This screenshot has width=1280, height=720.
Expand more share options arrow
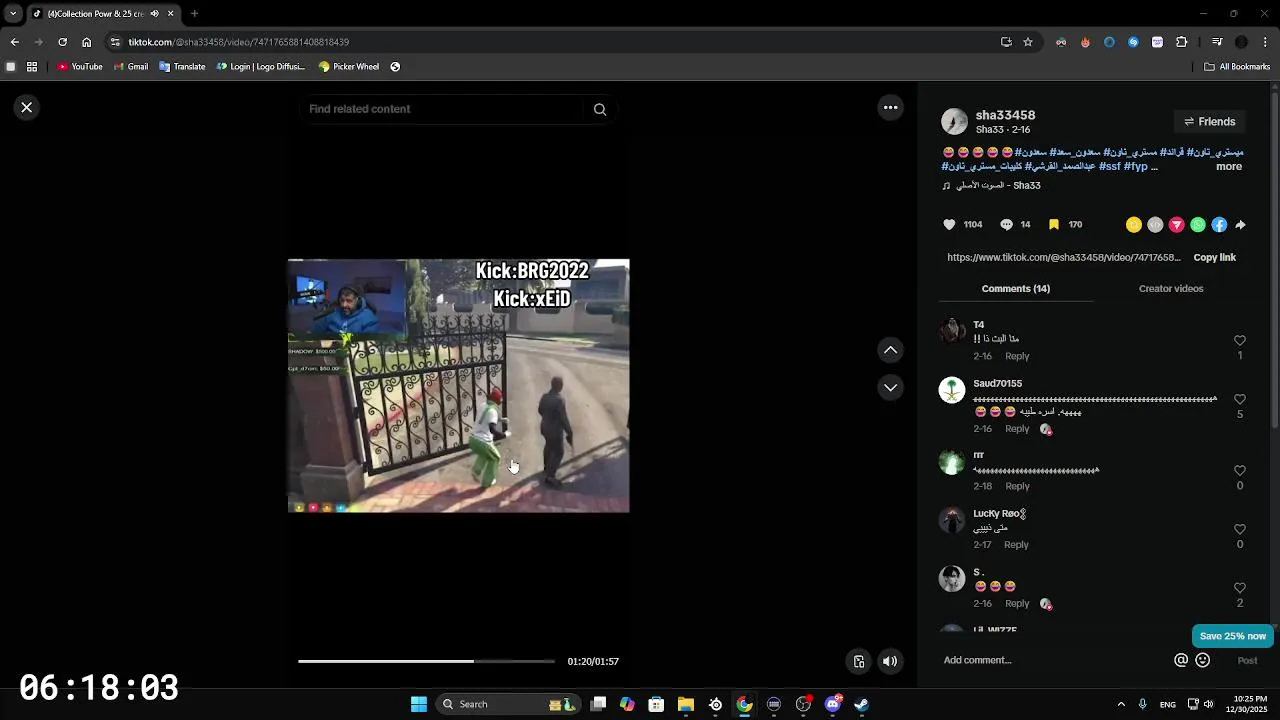click(1240, 225)
